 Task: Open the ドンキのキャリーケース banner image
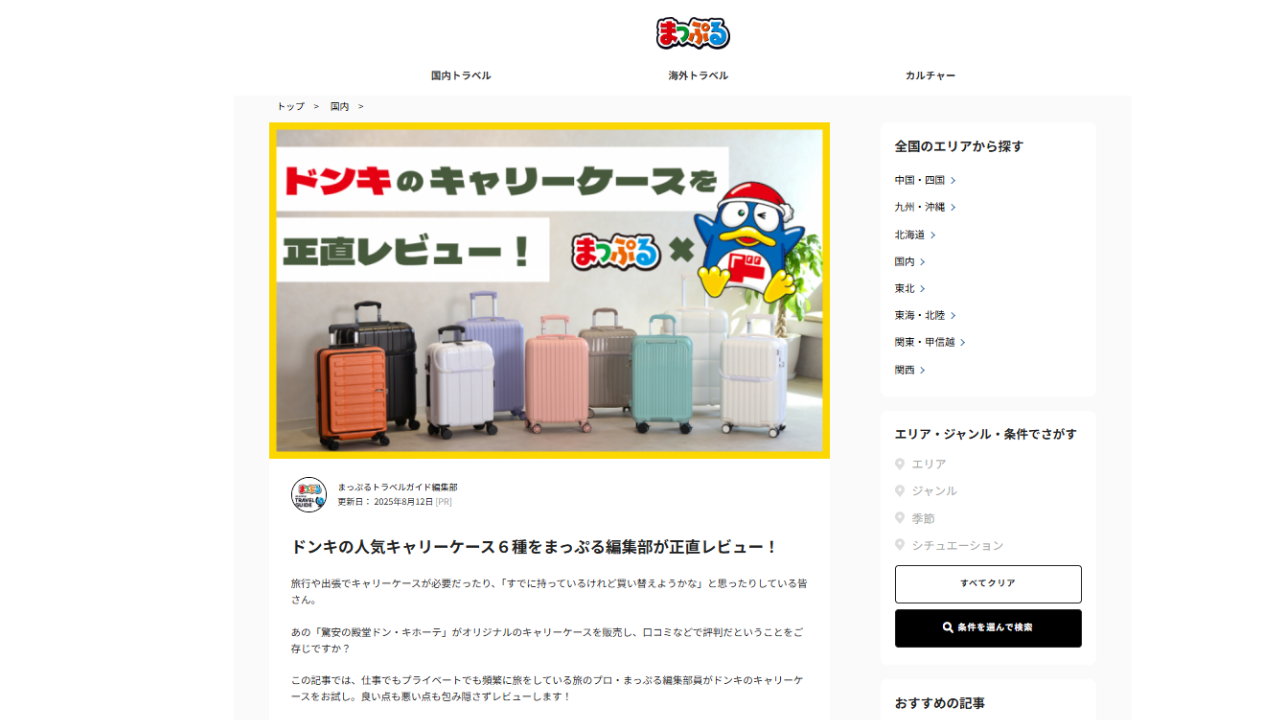549,291
